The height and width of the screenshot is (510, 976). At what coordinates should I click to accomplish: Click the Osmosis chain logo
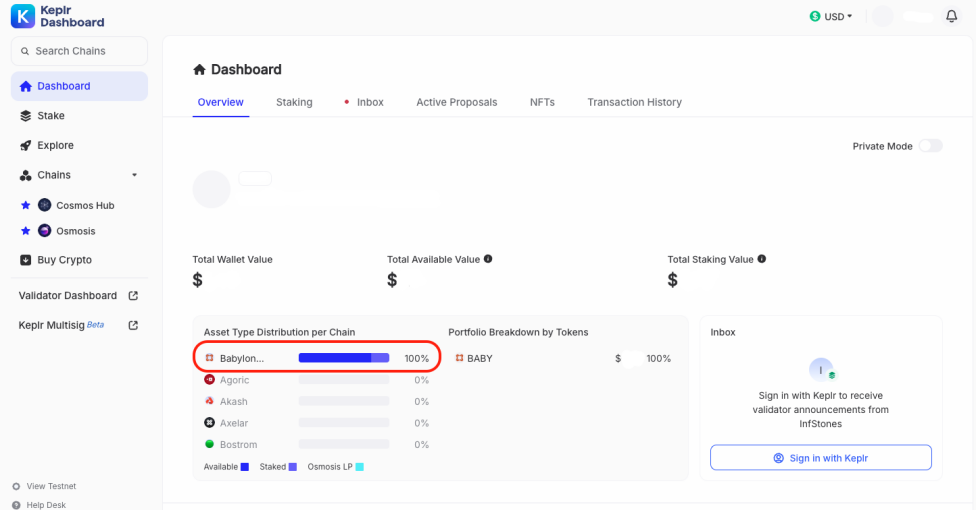44,231
